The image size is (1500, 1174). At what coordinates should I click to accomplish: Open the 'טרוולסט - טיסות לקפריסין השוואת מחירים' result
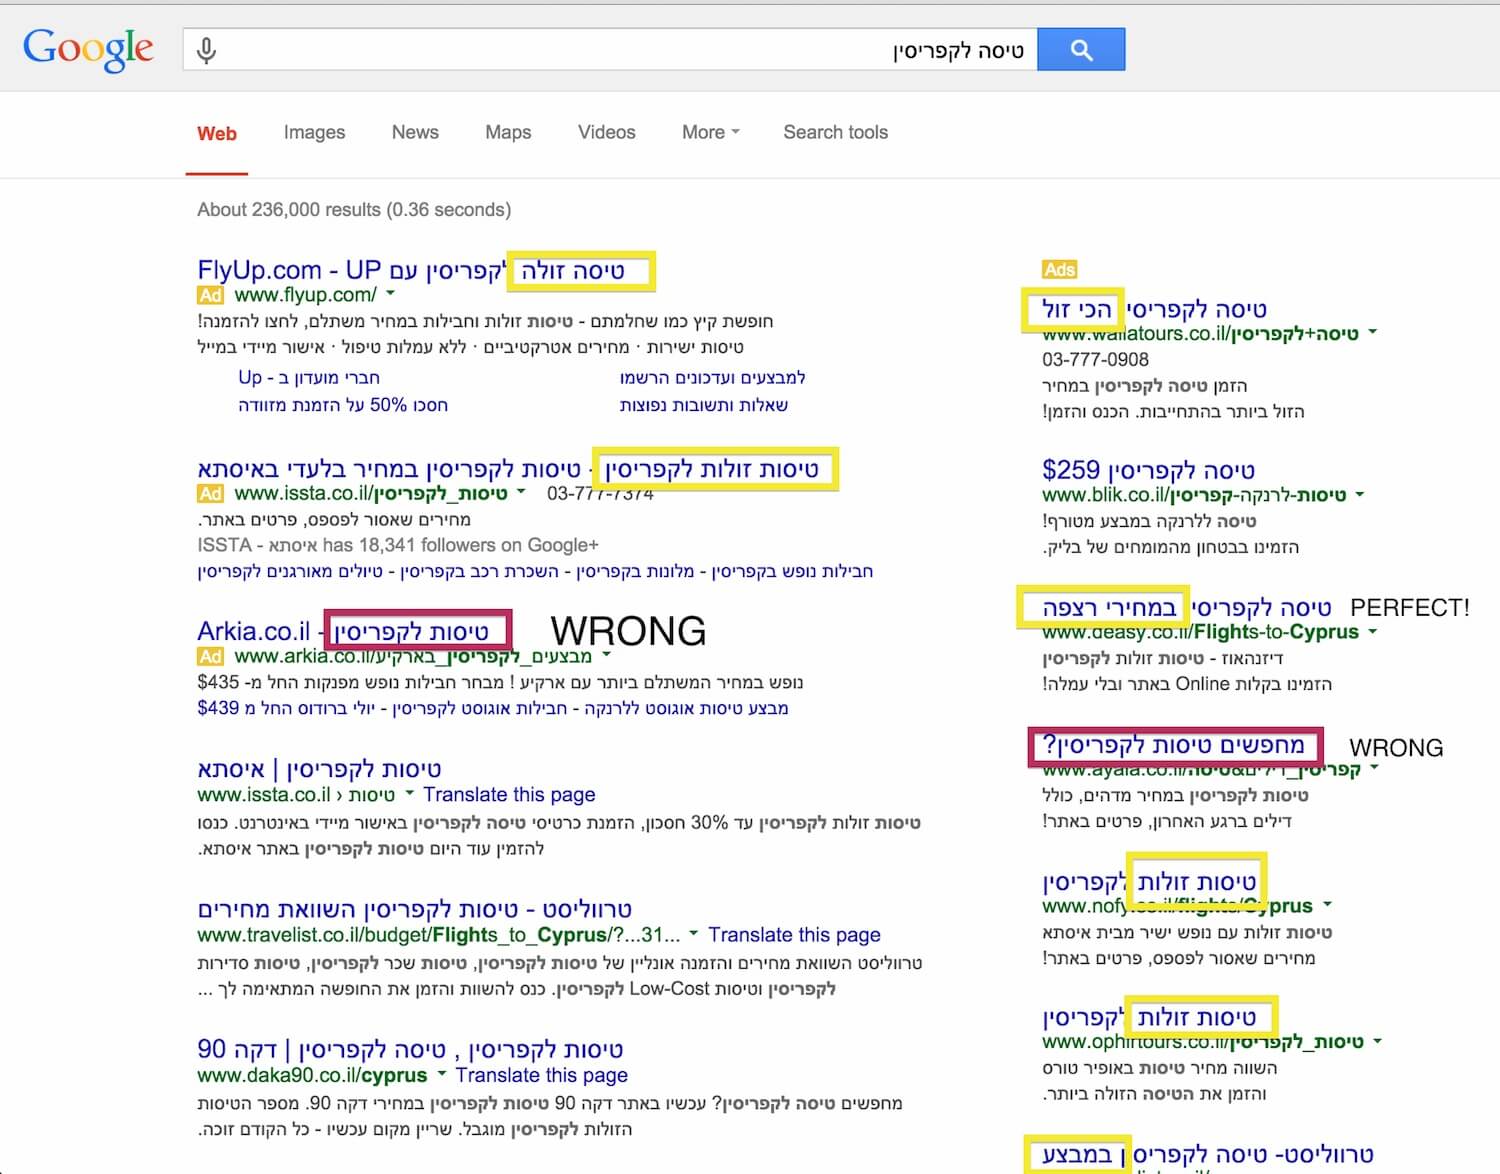coord(415,910)
